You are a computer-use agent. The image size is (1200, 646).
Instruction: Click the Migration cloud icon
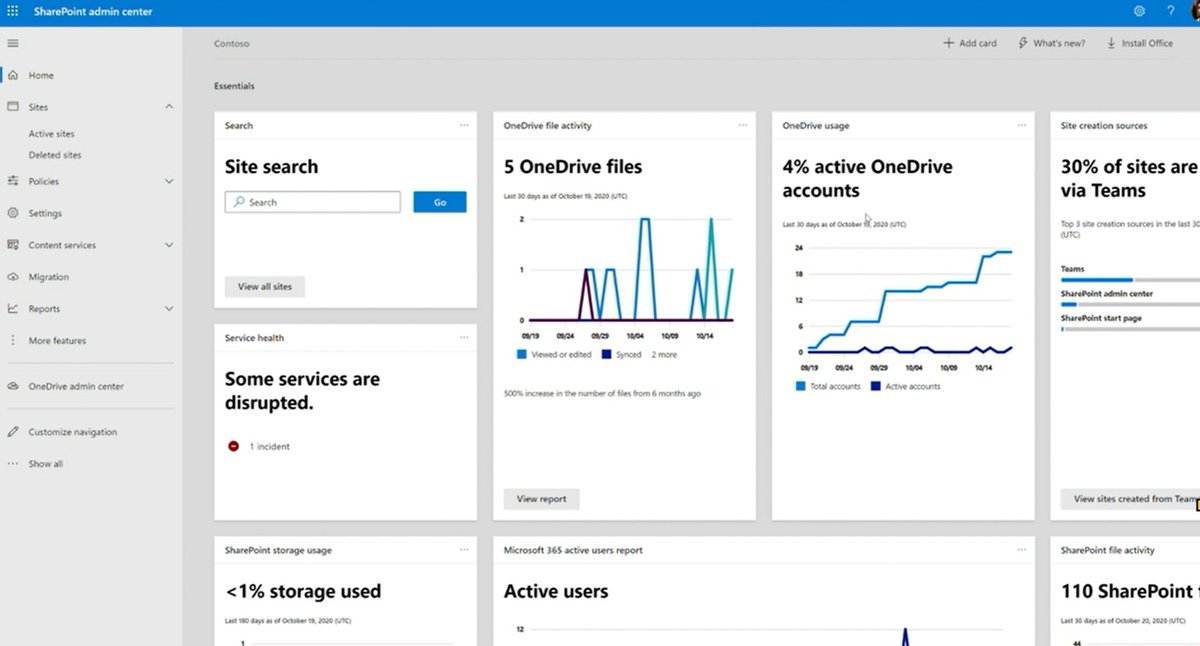(x=13, y=277)
